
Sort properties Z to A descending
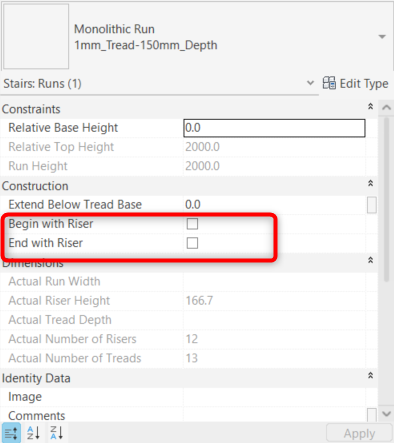(56, 433)
